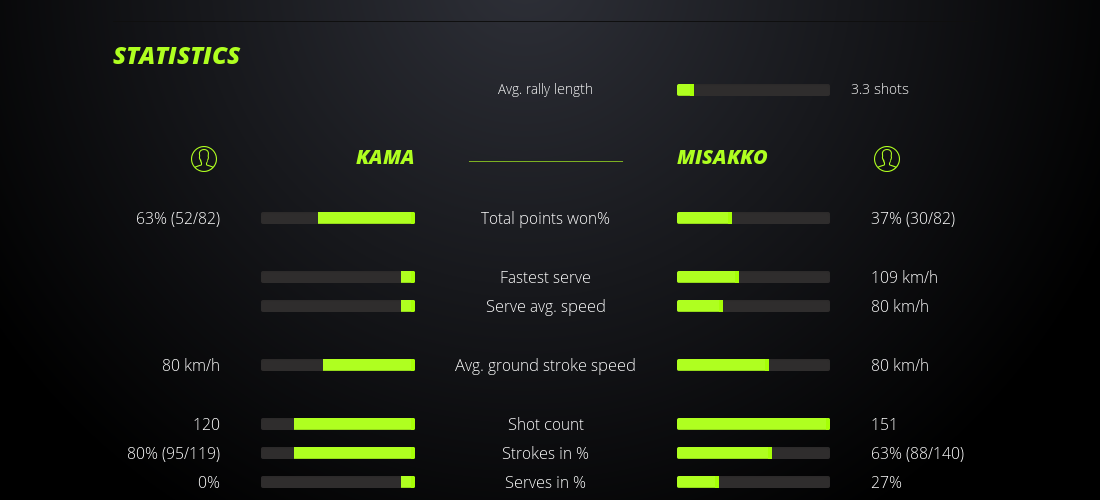Select the MISAKKO player name

(x=722, y=157)
